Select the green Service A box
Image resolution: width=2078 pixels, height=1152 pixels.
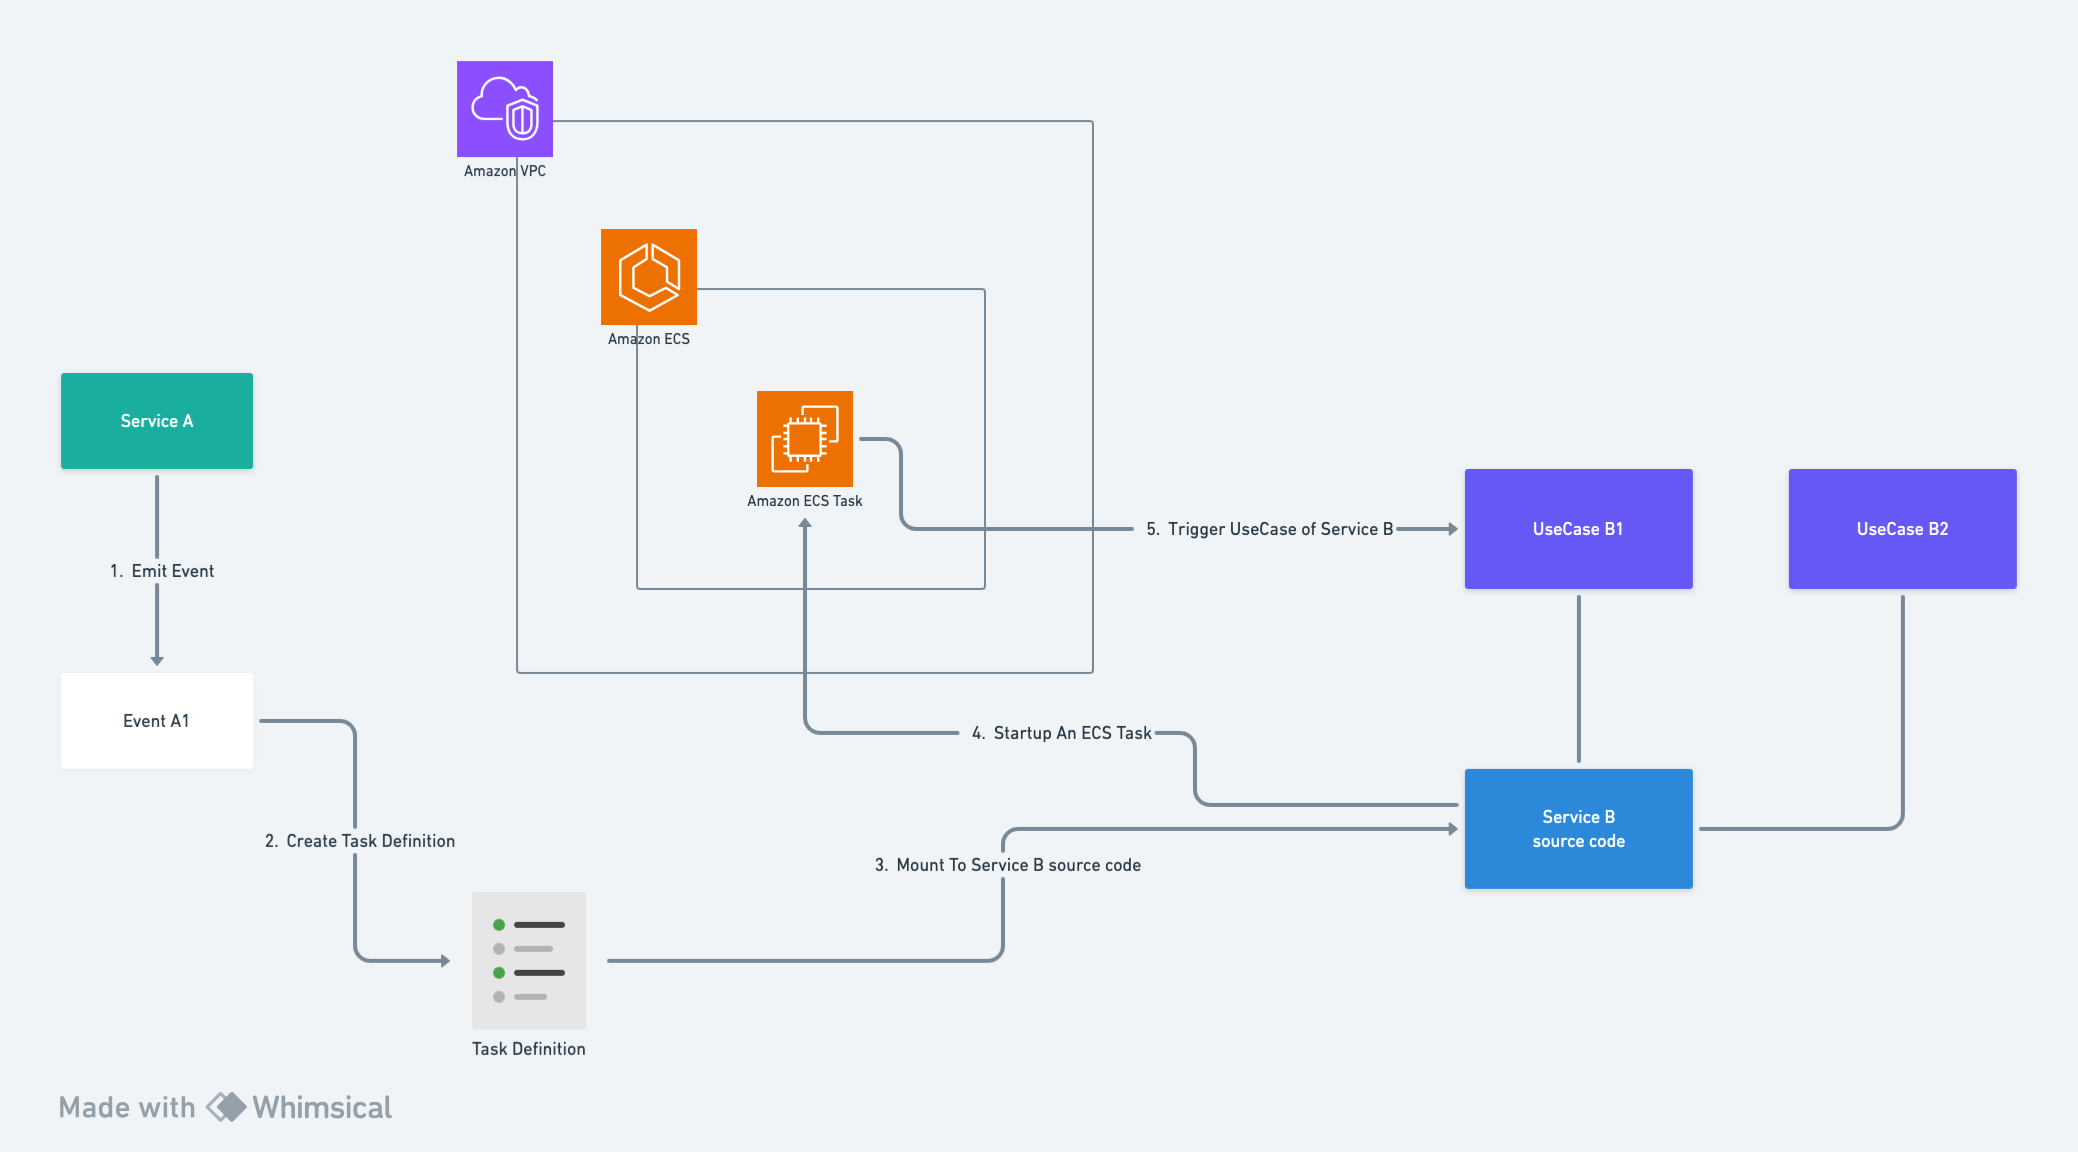[157, 421]
